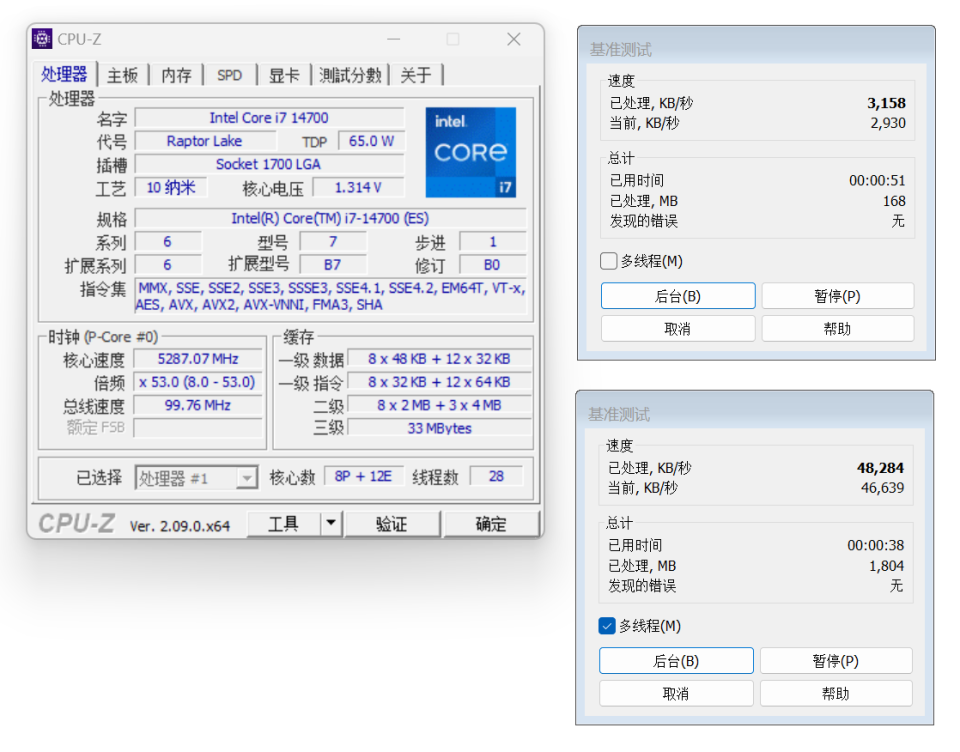Image resolution: width=960 pixels, height=752 pixels.
Task: Click the name field Intel Core i7 14700
Action: (x=269, y=118)
